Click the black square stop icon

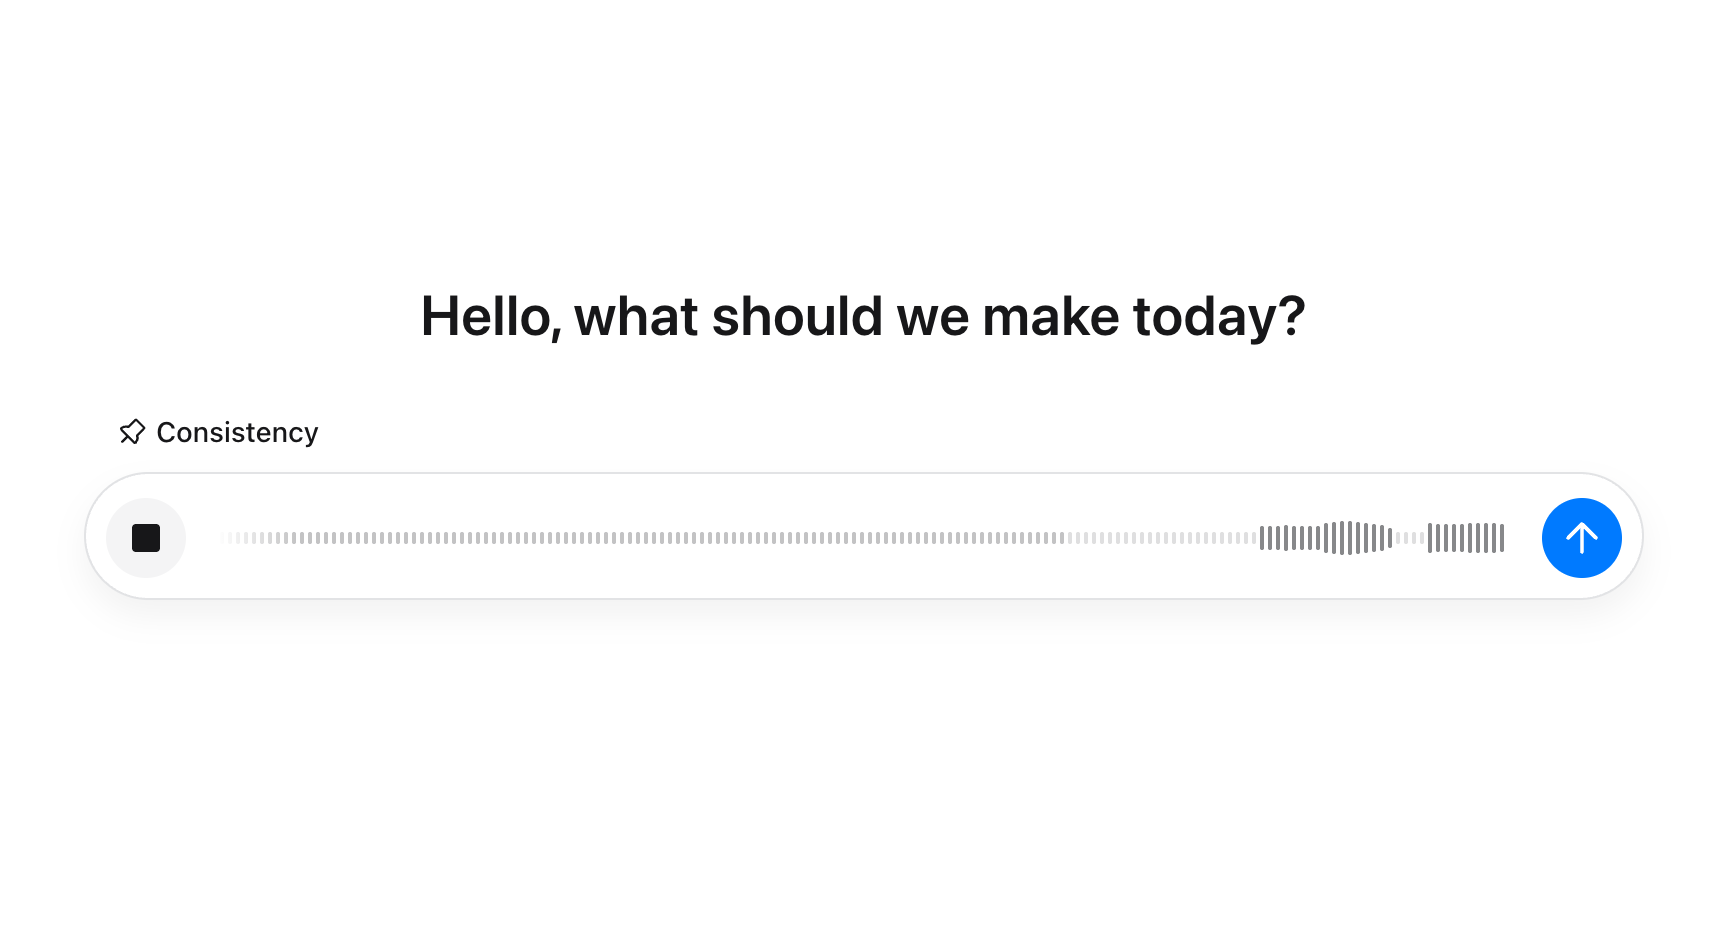(x=146, y=538)
